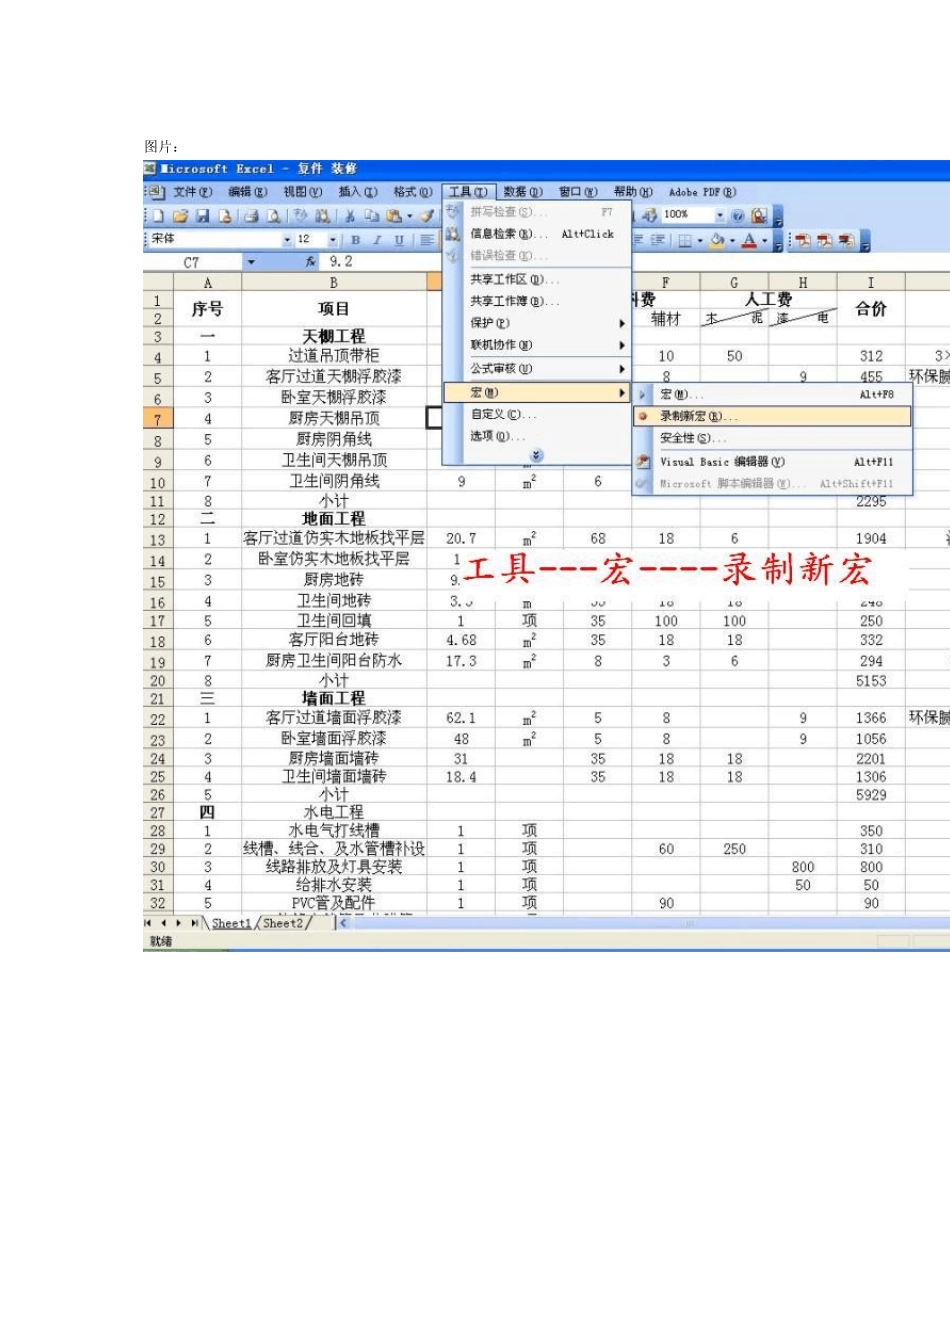Open Visual Basic 编辑器 from submenu
The image size is (950, 1344).
(x=772, y=462)
